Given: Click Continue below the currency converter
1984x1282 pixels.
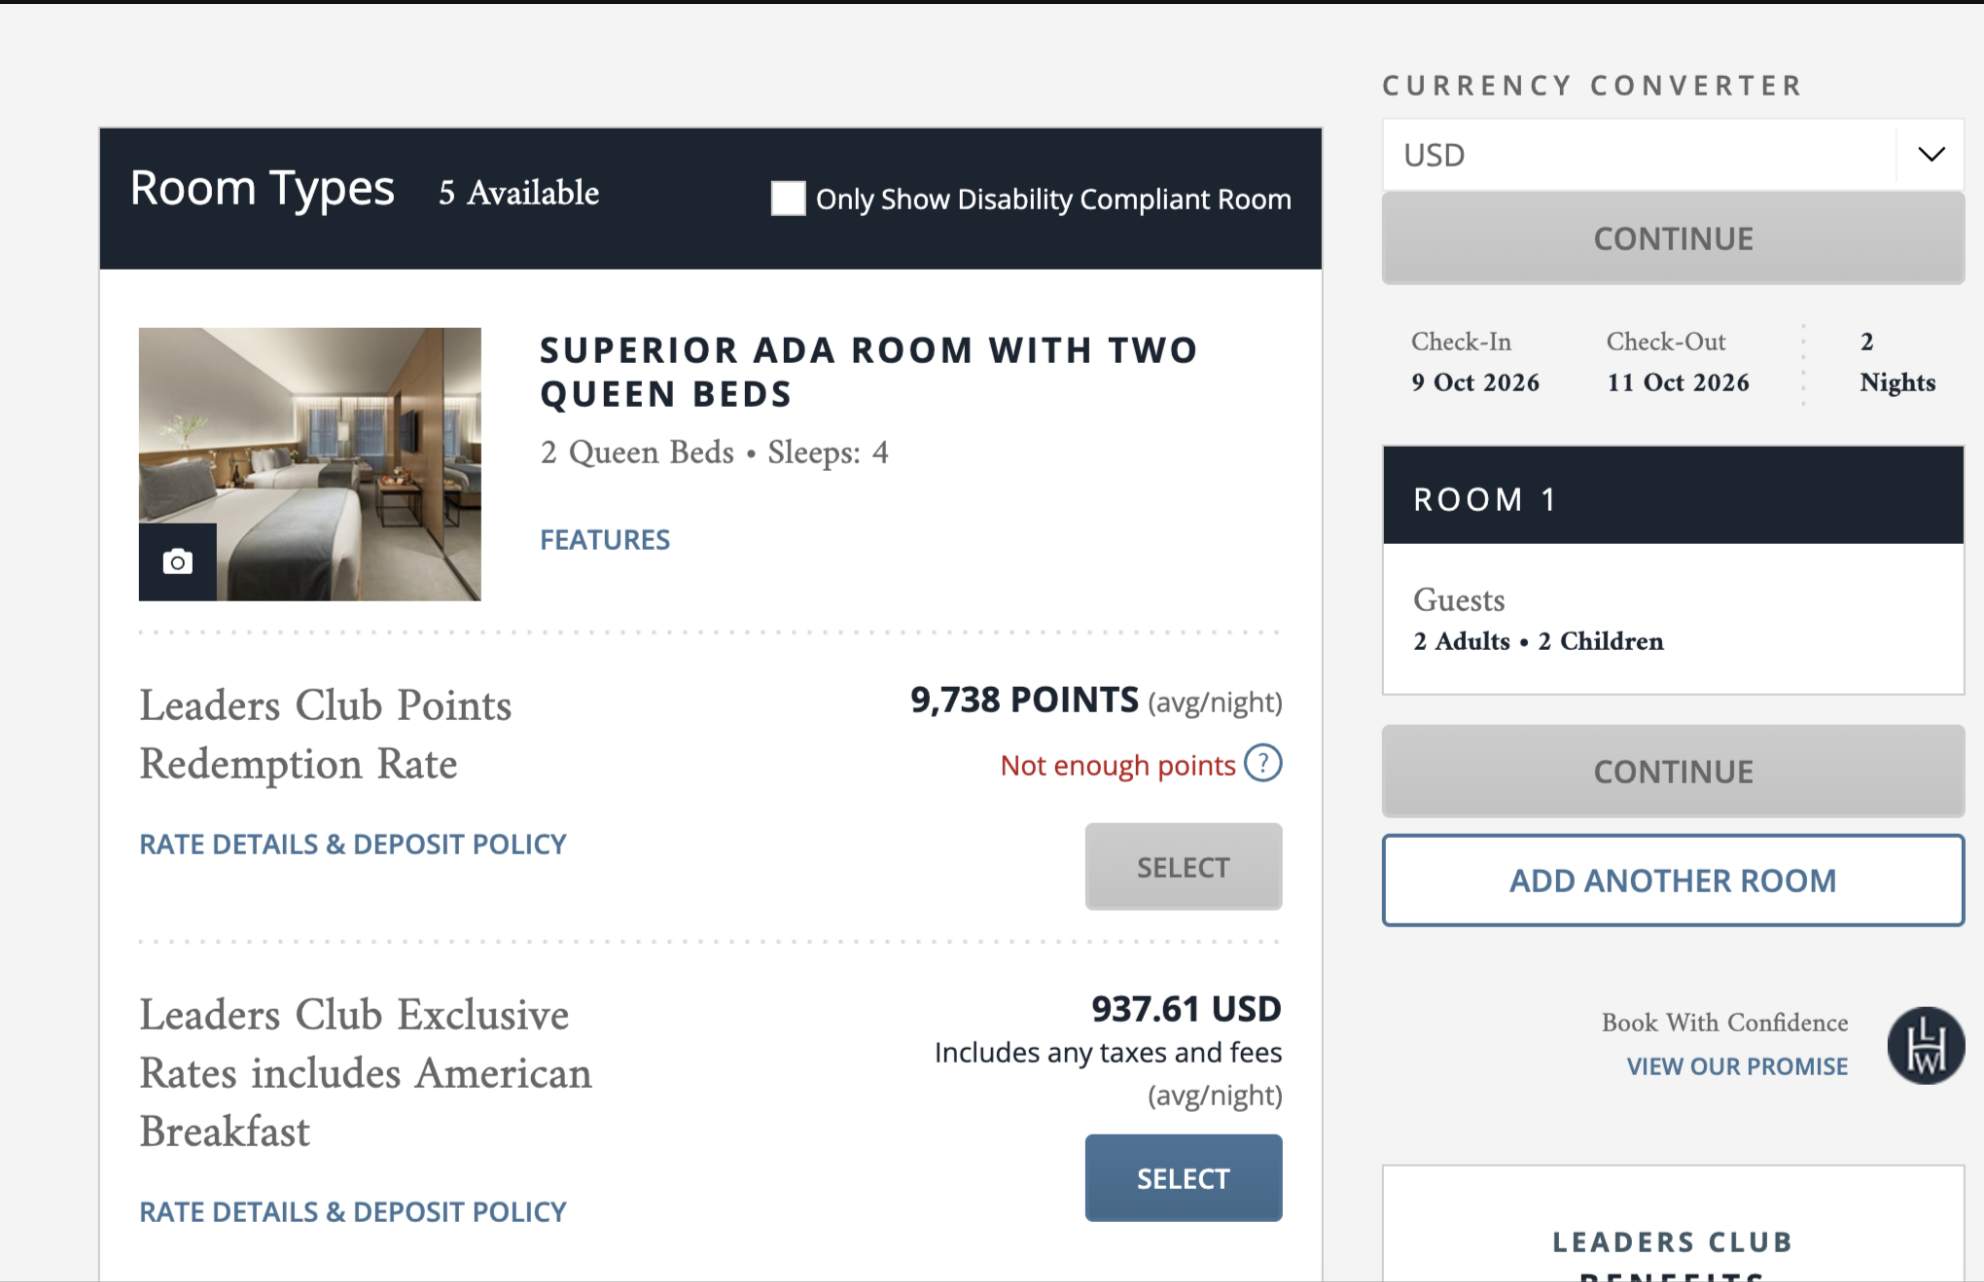Looking at the screenshot, I should 1673,239.
